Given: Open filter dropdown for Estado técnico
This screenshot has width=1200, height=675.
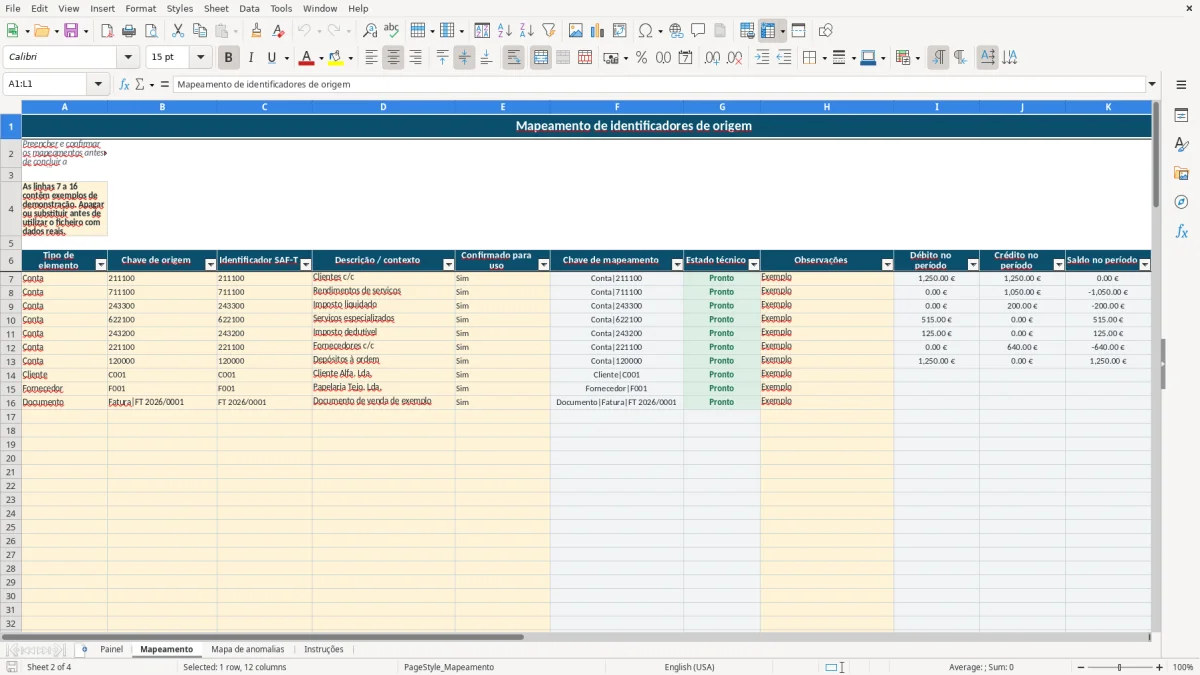Looking at the screenshot, I should pos(753,264).
